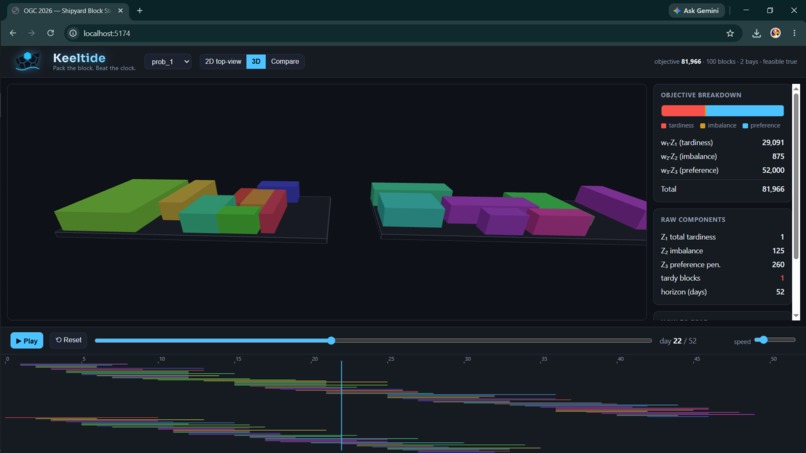This screenshot has height=453, width=806.
Task: Click the Keeltide title text
Action: click(79, 58)
